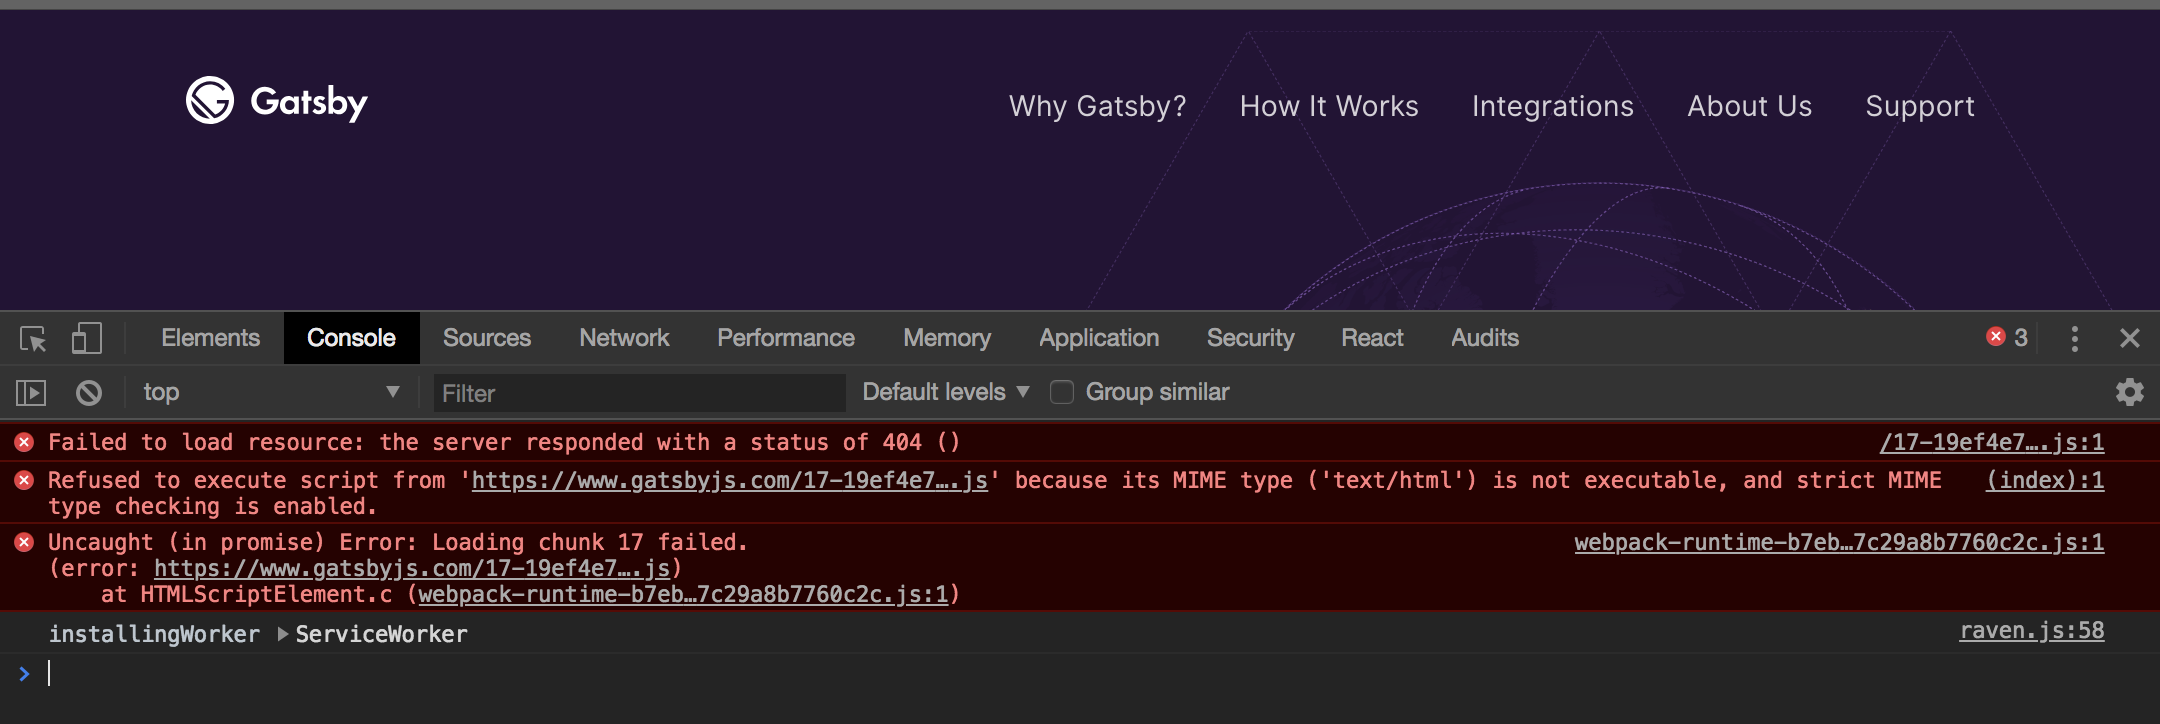Click the Gatsby logo icon
Image resolution: width=2160 pixels, height=724 pixels.
click(x=210, y=100)
